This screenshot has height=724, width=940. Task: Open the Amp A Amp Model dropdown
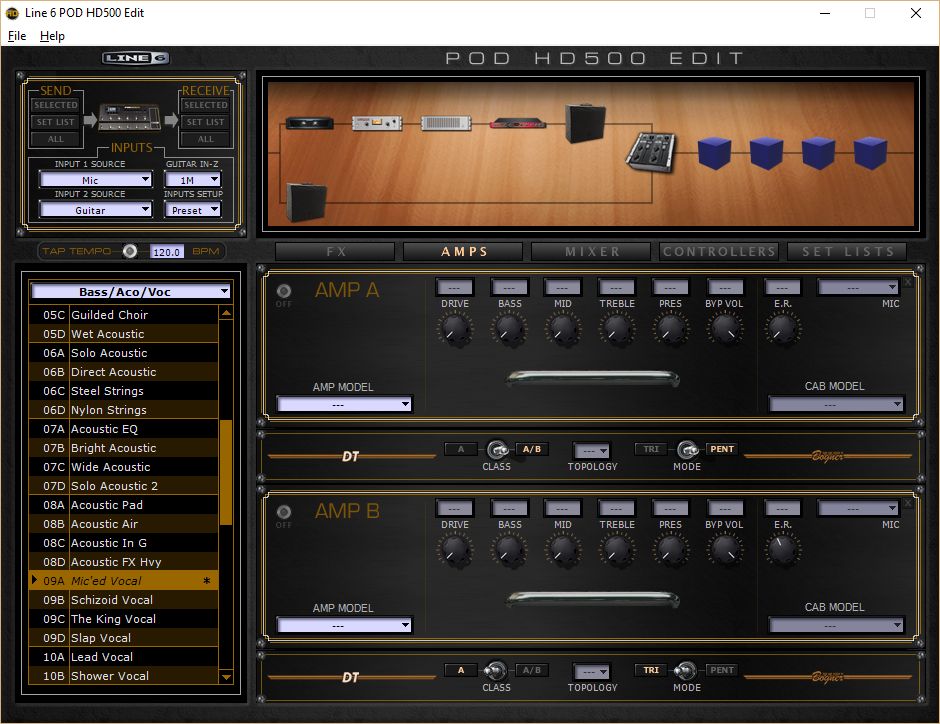click(x=344, y=405)
